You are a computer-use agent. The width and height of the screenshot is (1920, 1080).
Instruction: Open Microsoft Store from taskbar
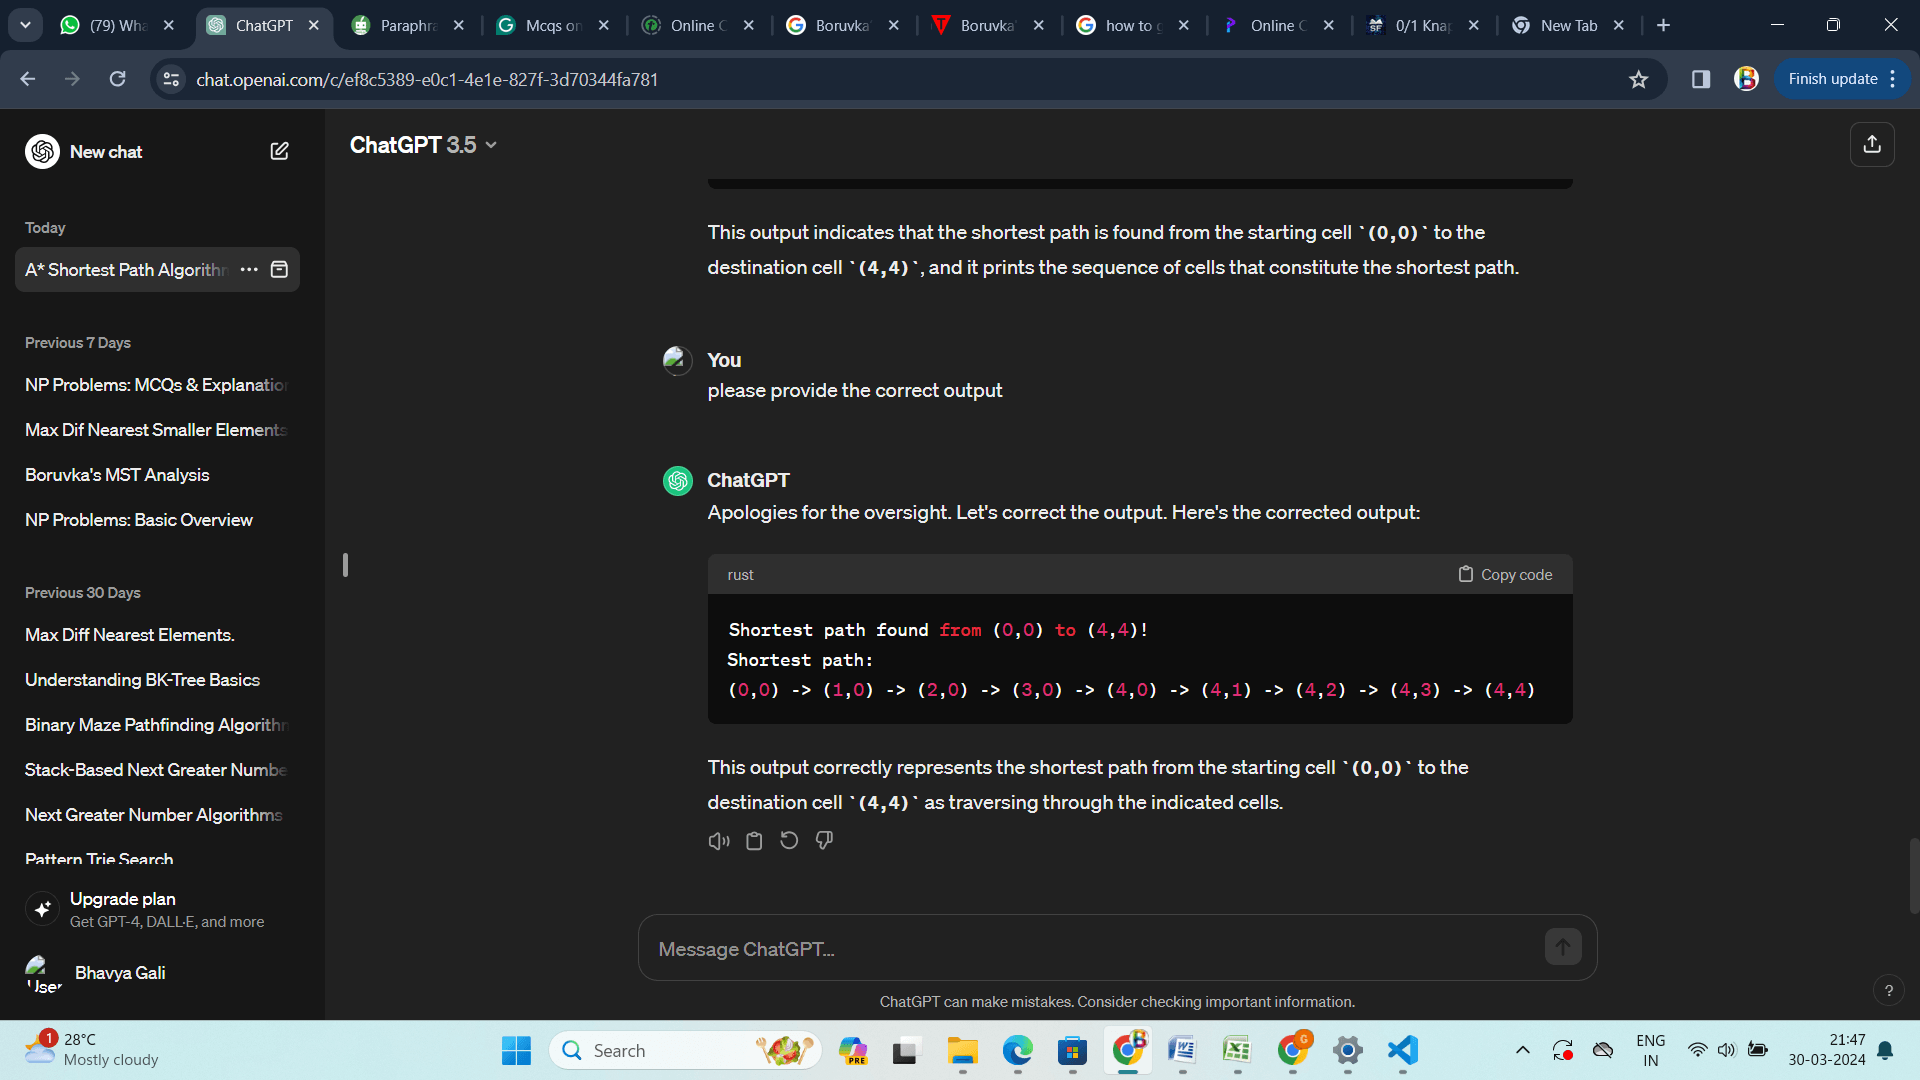pyautogui.click(x=1072, y=1050)
